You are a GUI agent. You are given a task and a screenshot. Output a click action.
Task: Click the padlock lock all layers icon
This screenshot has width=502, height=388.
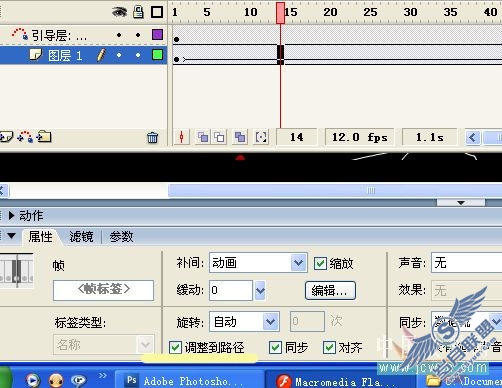[x=138, y=12]
